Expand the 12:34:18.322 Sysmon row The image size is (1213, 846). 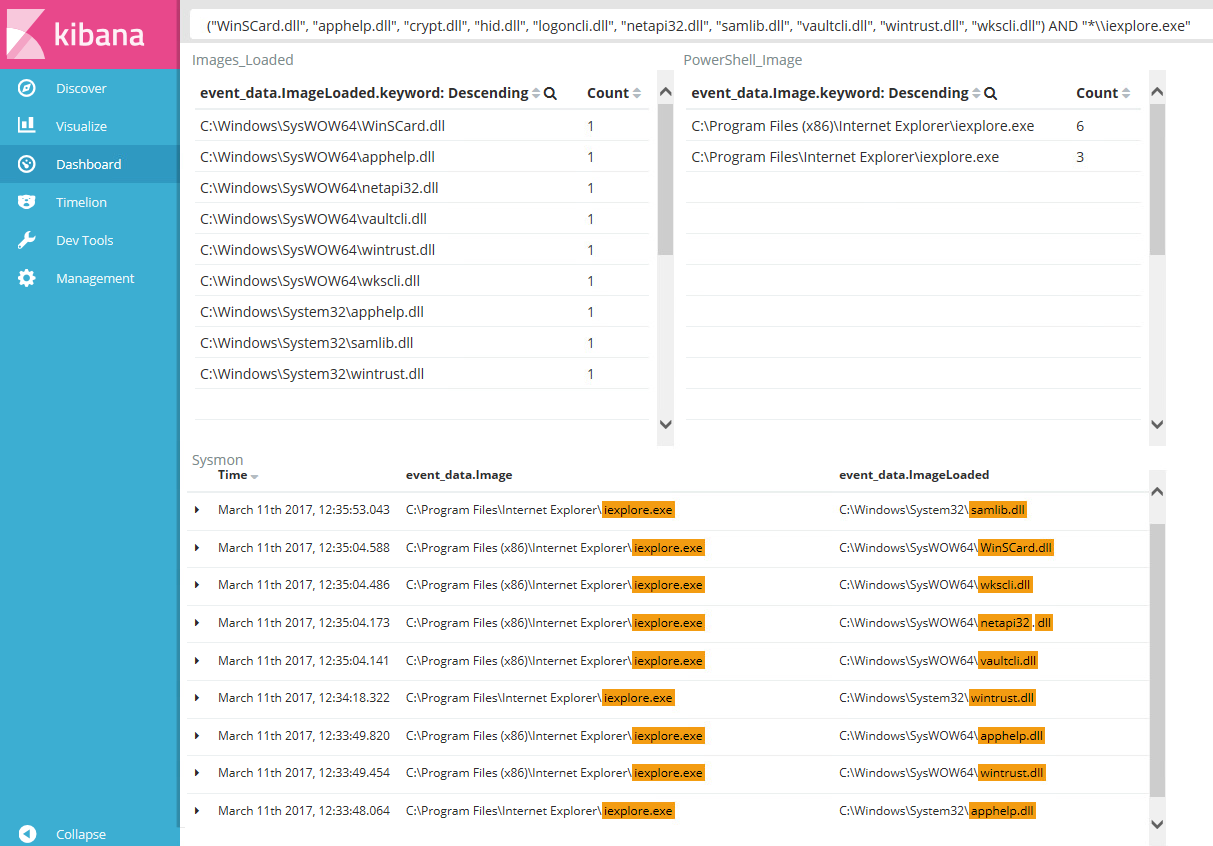(197, 698)
